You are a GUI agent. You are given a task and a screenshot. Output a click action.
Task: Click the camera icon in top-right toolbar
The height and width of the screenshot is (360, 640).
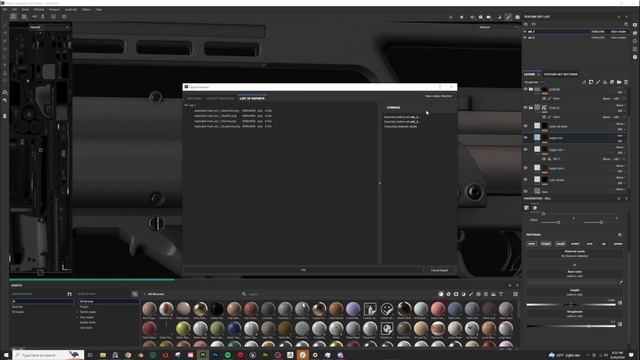tap(489, 17)
